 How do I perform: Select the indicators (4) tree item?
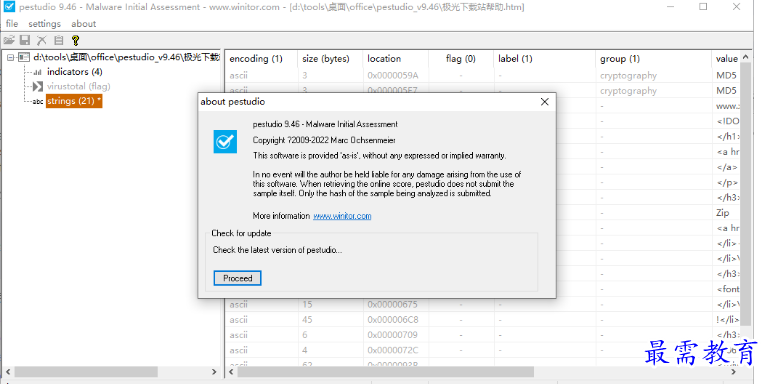click(75, 72)
